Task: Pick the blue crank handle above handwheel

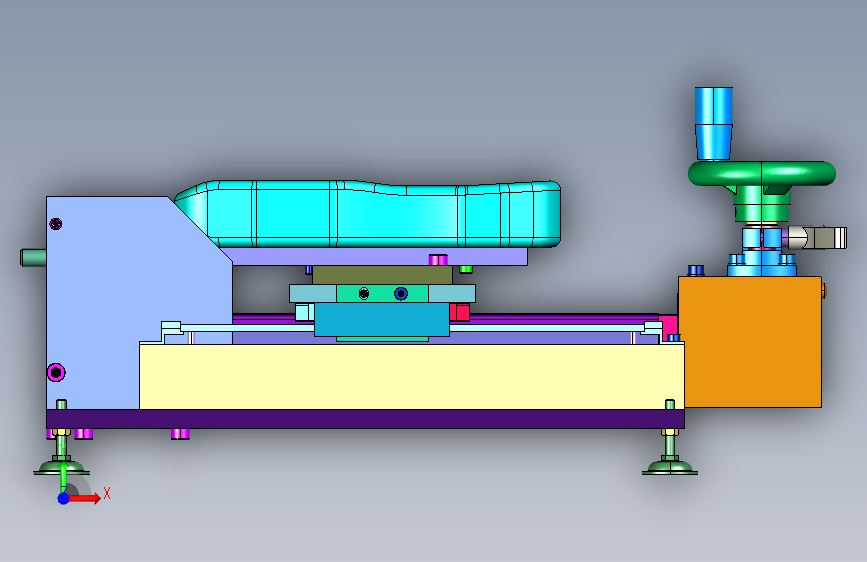Action: (x=713, y=123)
